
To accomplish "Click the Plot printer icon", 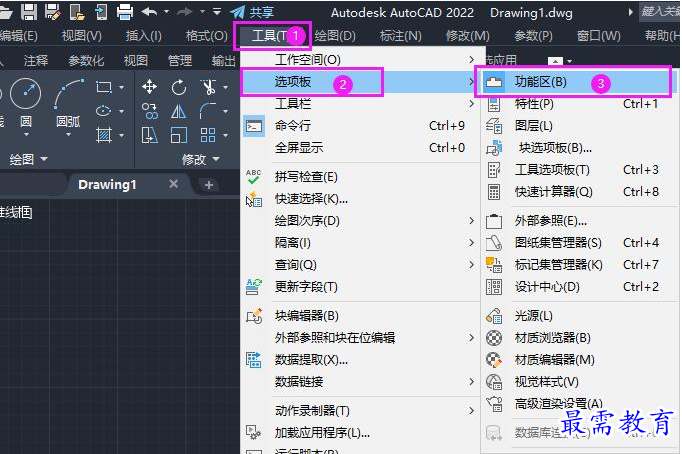I will click(125, 12).
